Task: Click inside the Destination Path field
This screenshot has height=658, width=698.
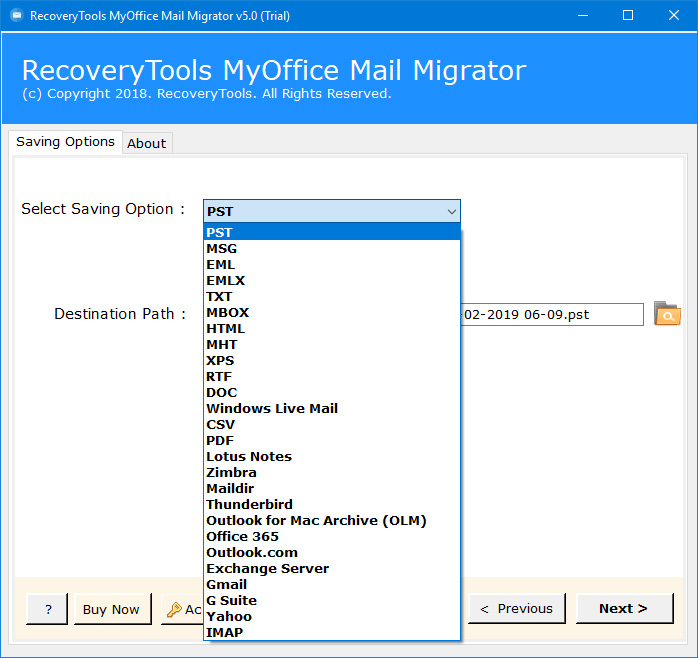Action: click(552, 315)
